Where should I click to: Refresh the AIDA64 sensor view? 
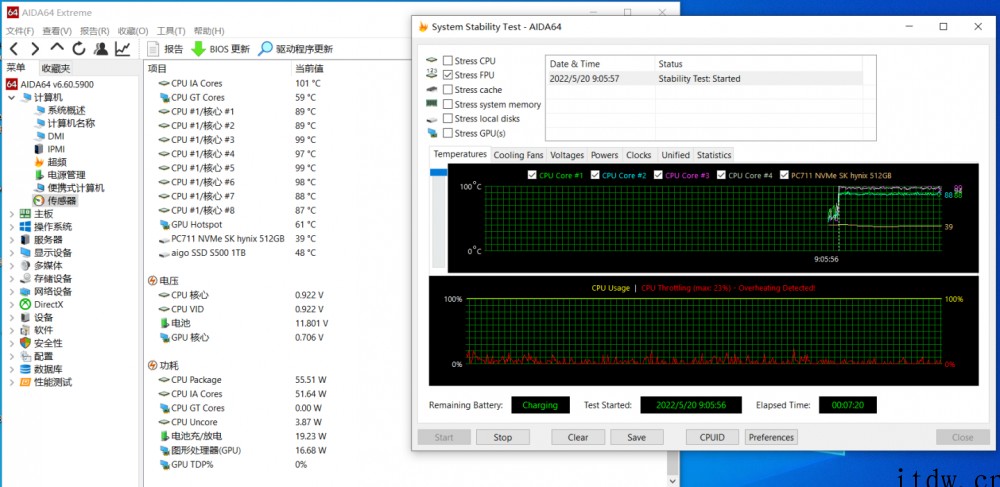pos(78,48)
